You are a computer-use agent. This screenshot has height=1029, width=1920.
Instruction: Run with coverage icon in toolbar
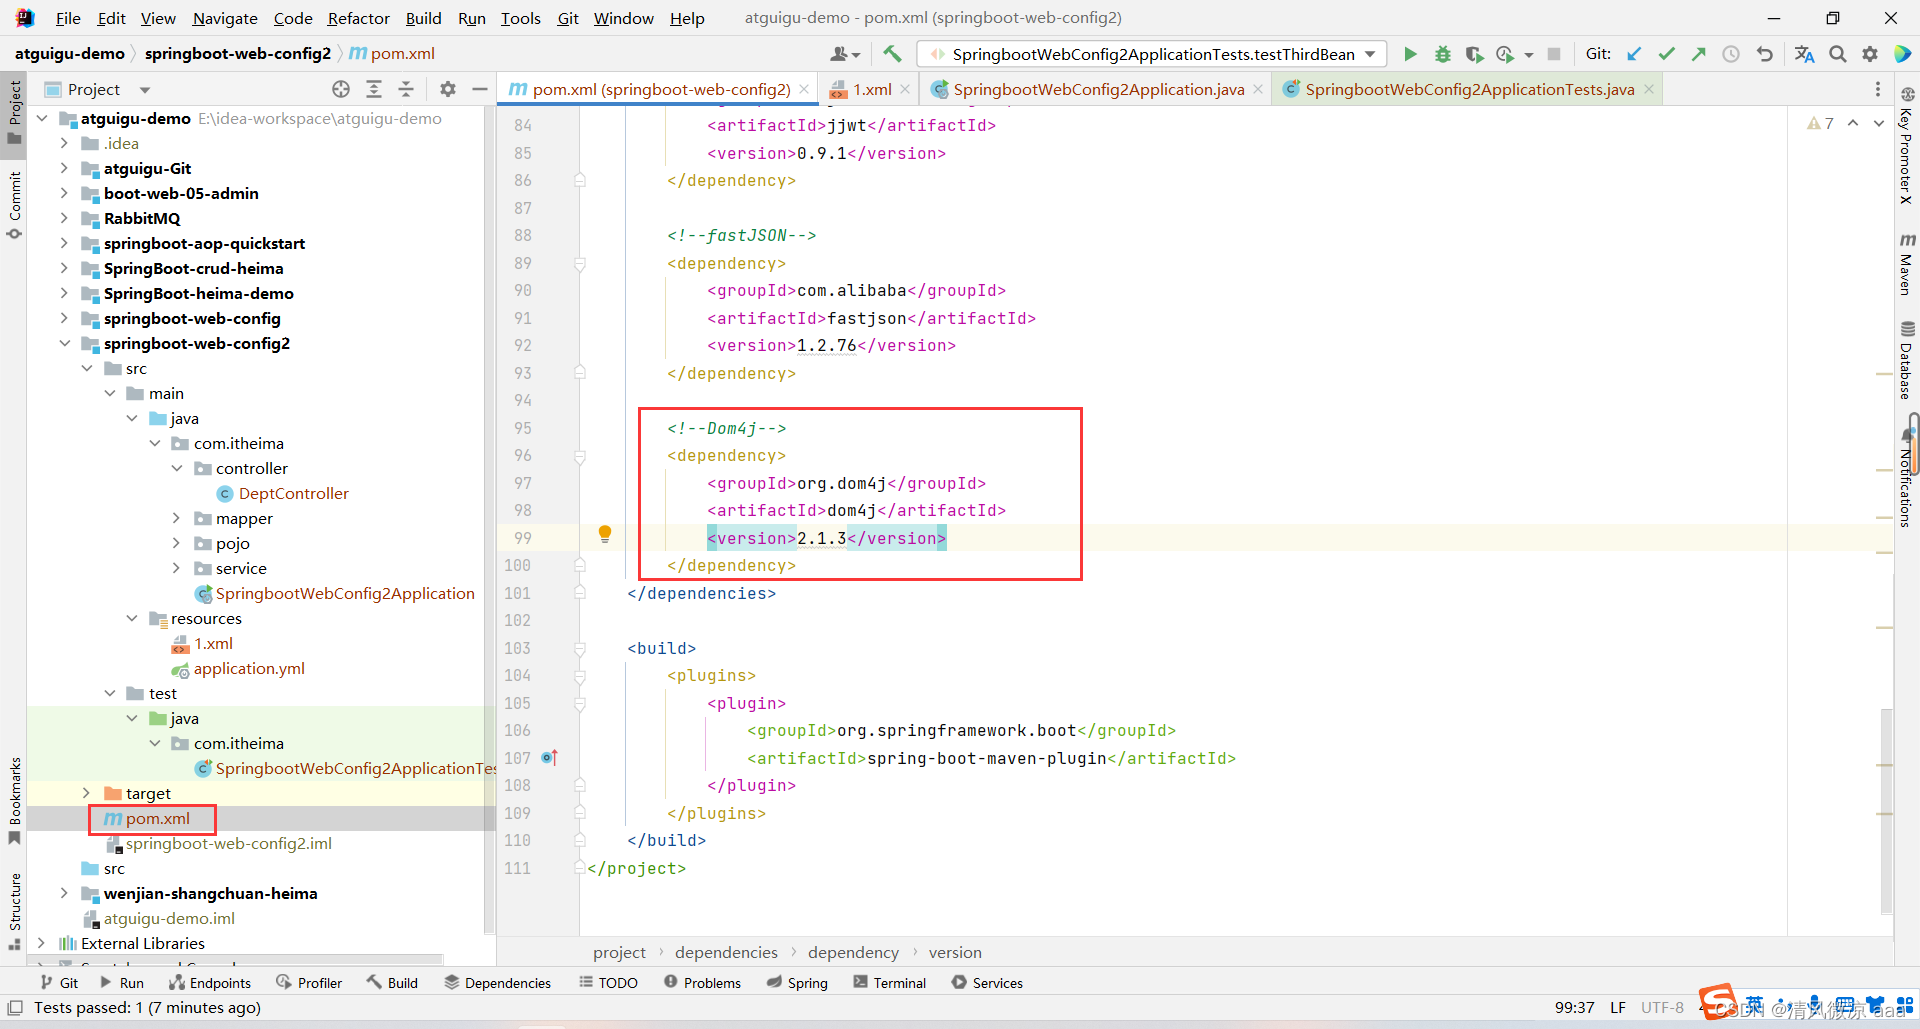click(x=1474, y=54)
